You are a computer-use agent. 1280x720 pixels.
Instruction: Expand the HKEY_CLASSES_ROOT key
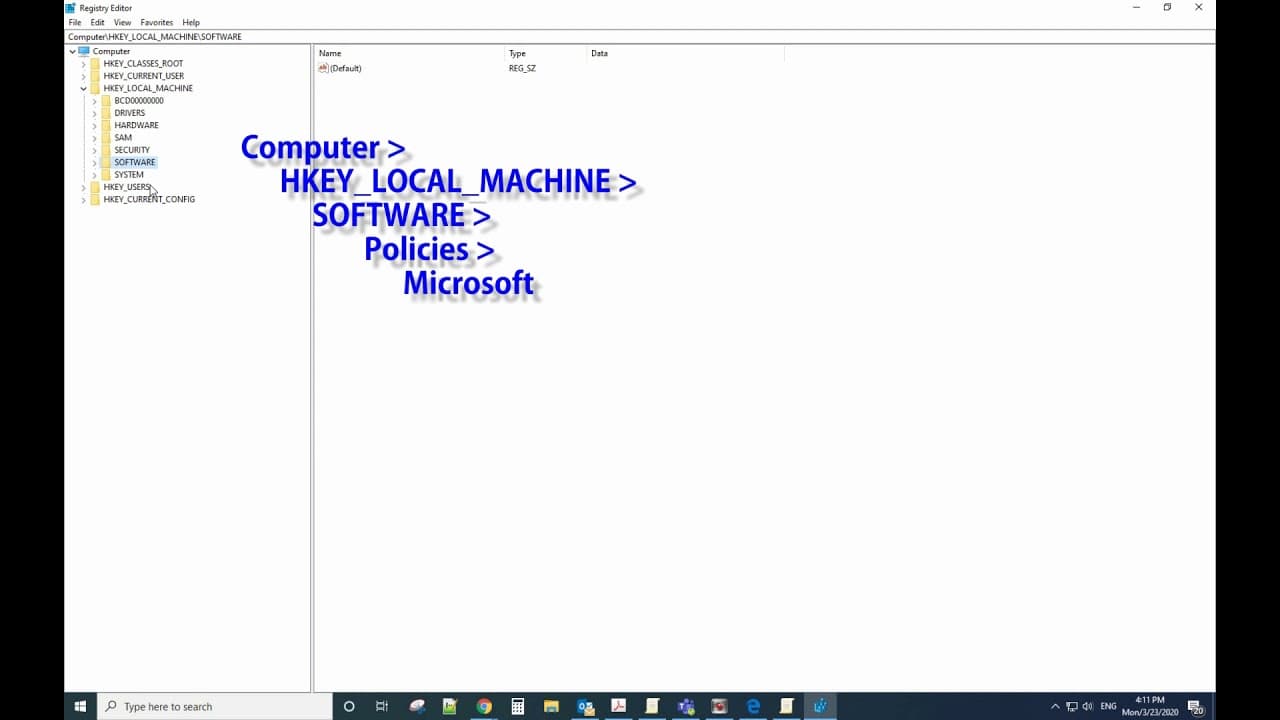[83, 64]
